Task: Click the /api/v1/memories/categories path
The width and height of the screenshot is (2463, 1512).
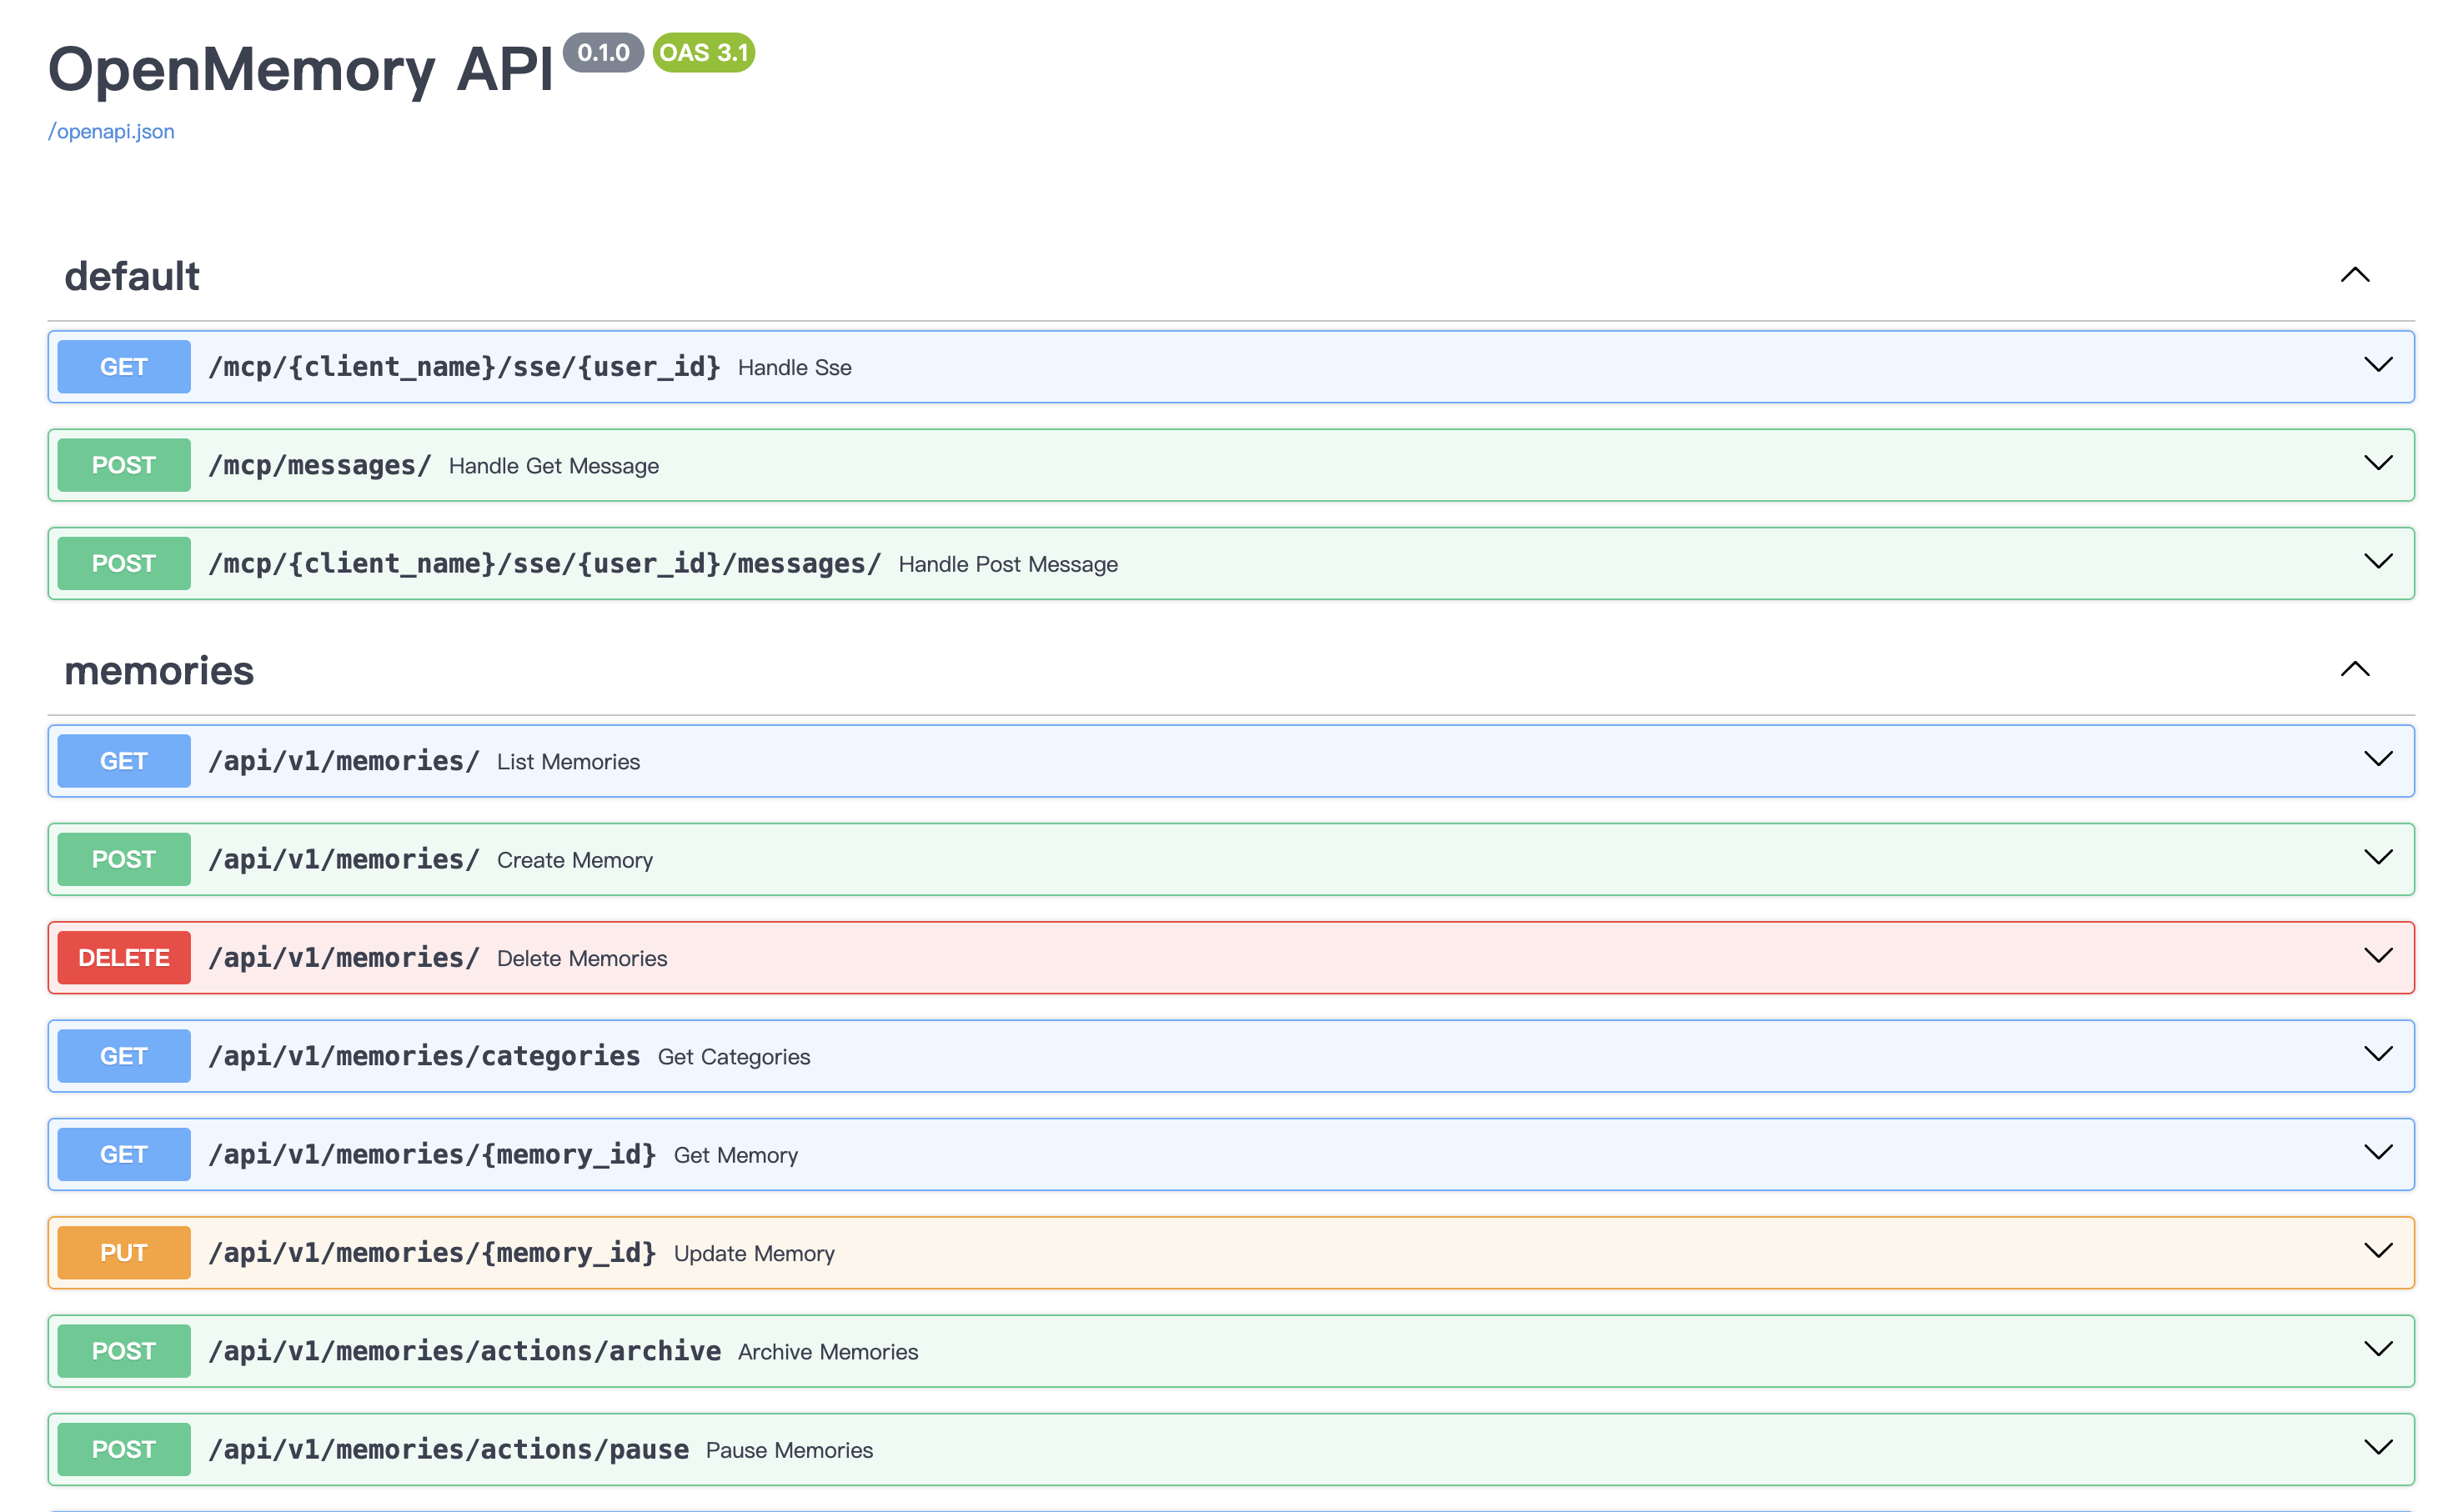Action: click(x=424, y=1056)
